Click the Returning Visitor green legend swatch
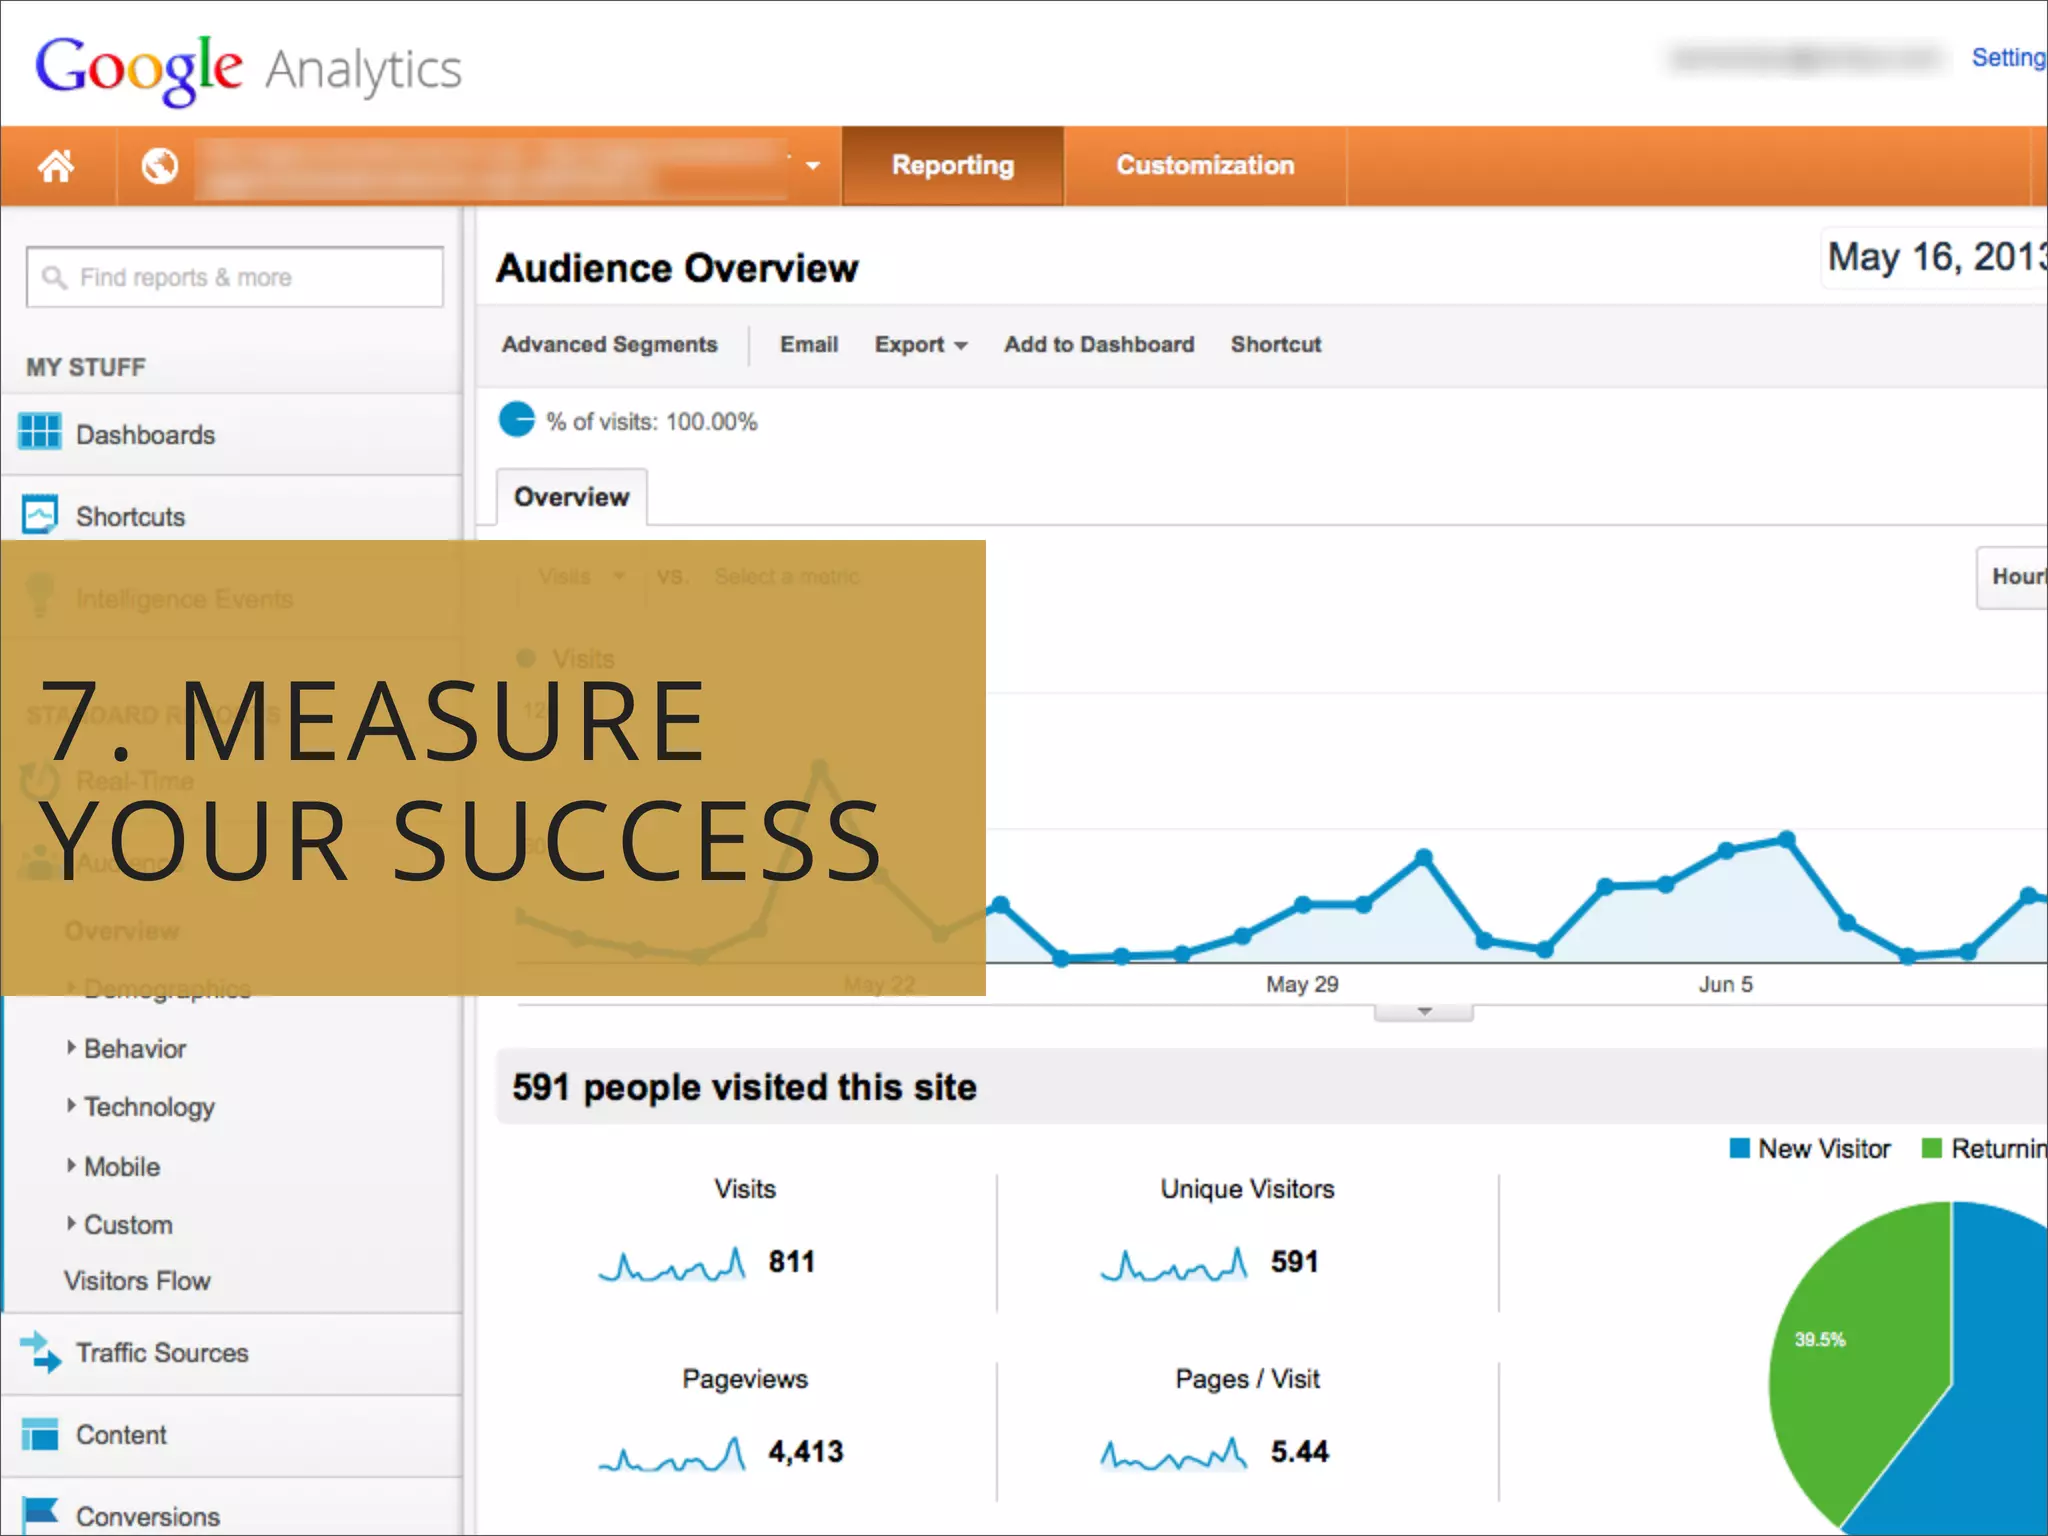2048x1536 pixels. 1932,1148
